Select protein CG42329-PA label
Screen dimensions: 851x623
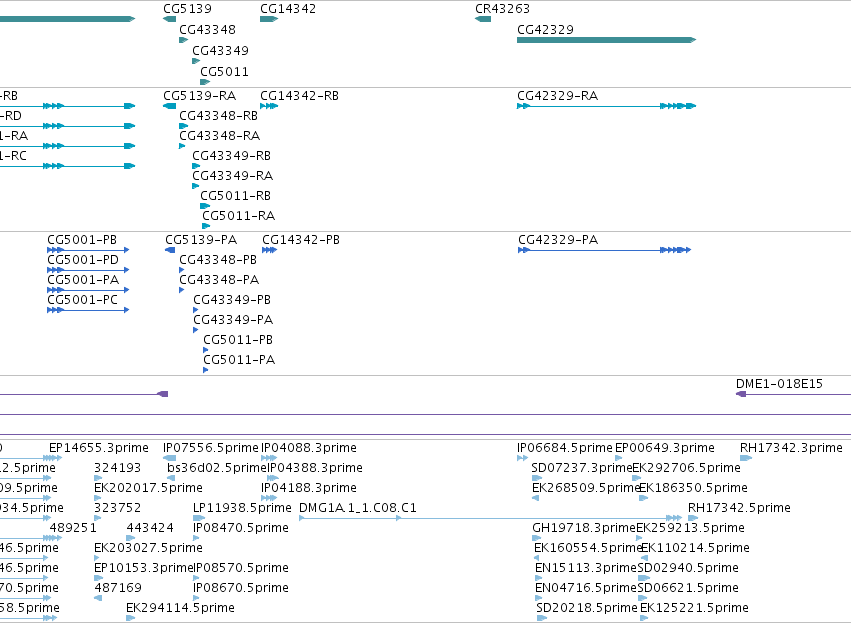[x=558, y=240]
